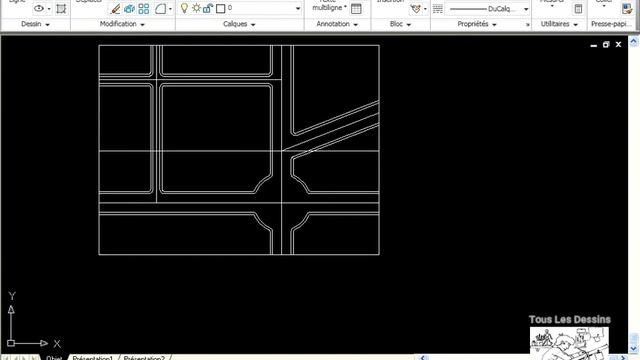
Task: Select the region/boundary square icon in Dessin panel
Action: pos(61,9)
